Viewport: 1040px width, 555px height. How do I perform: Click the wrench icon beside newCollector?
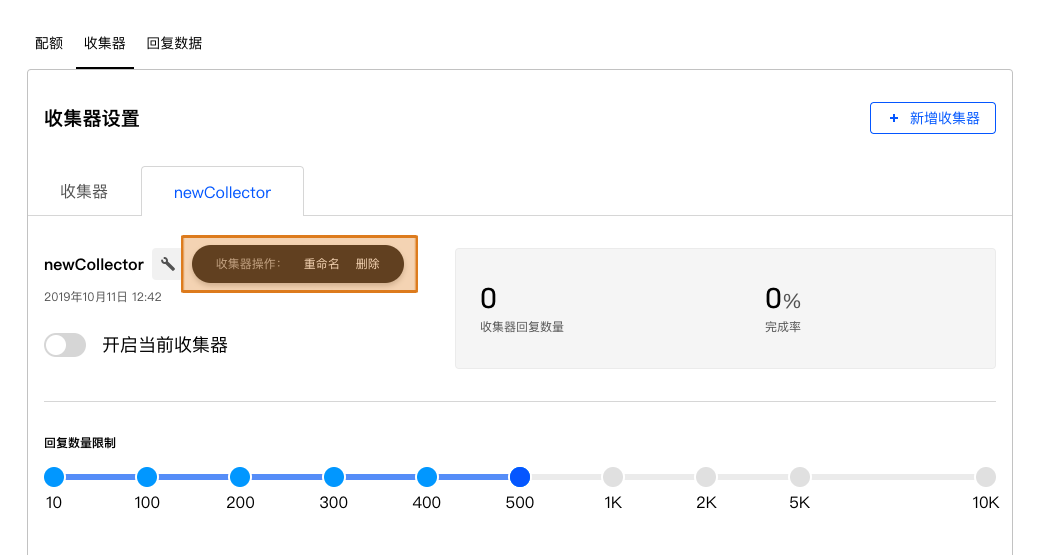click(x=167, y=264)
